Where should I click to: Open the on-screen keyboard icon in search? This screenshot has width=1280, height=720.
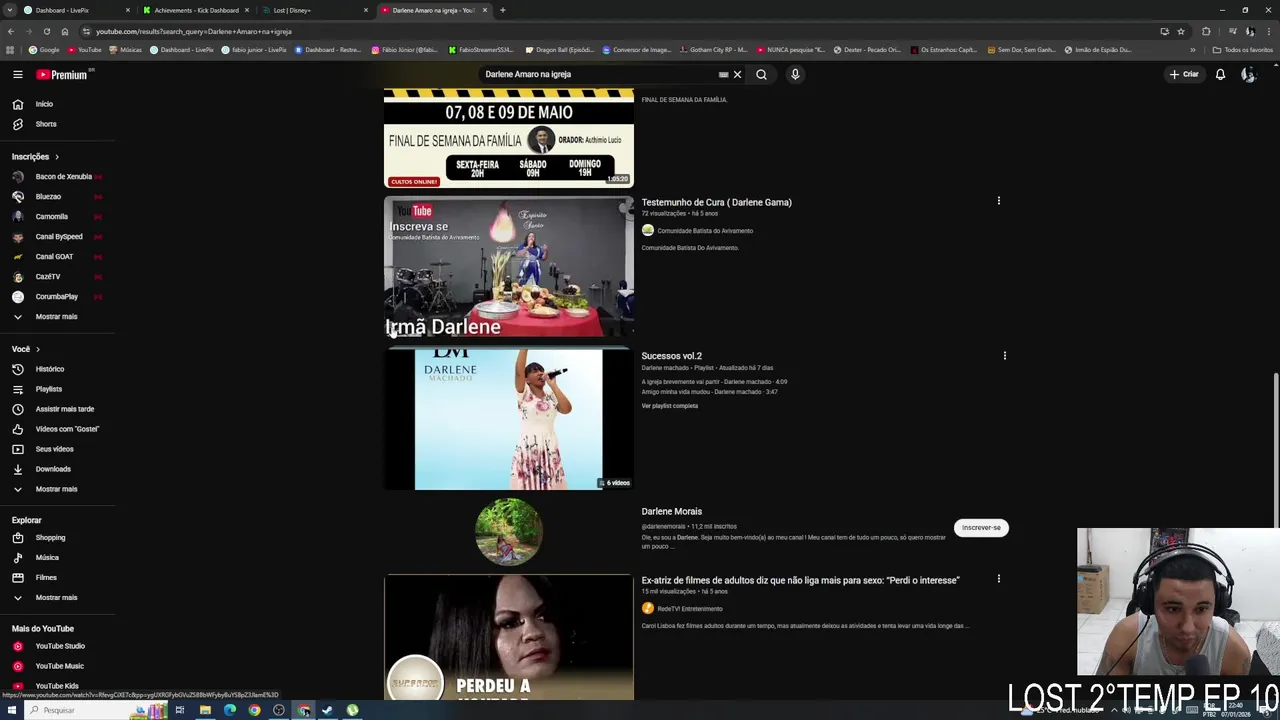point(723,74)
